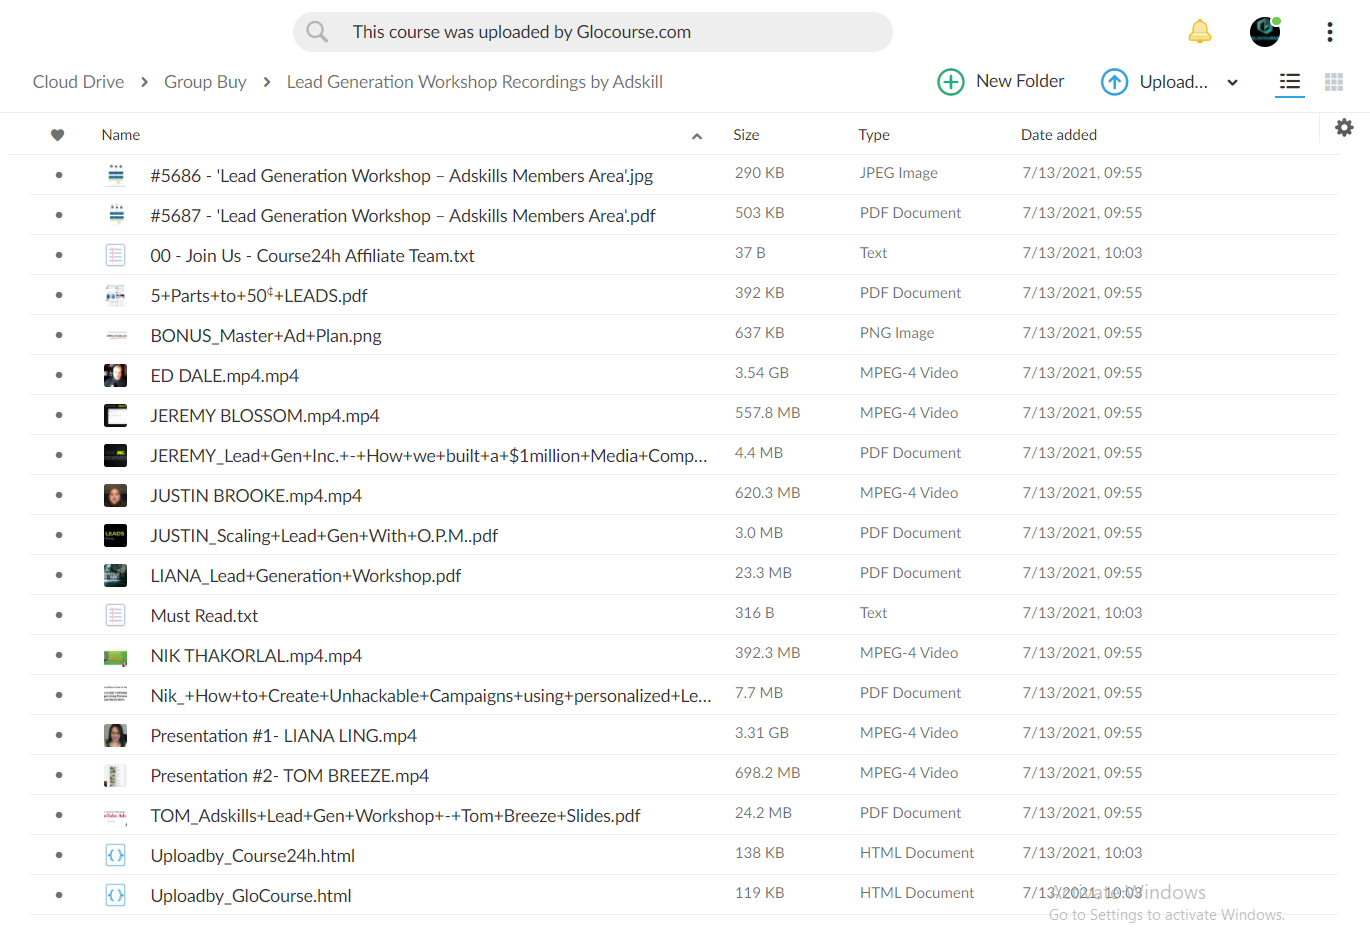This screenshot has height=936, width=1370.
Task: Click thumbnail of JUSTIN BROOKE.mp4
Action: [x=116, y=495]
